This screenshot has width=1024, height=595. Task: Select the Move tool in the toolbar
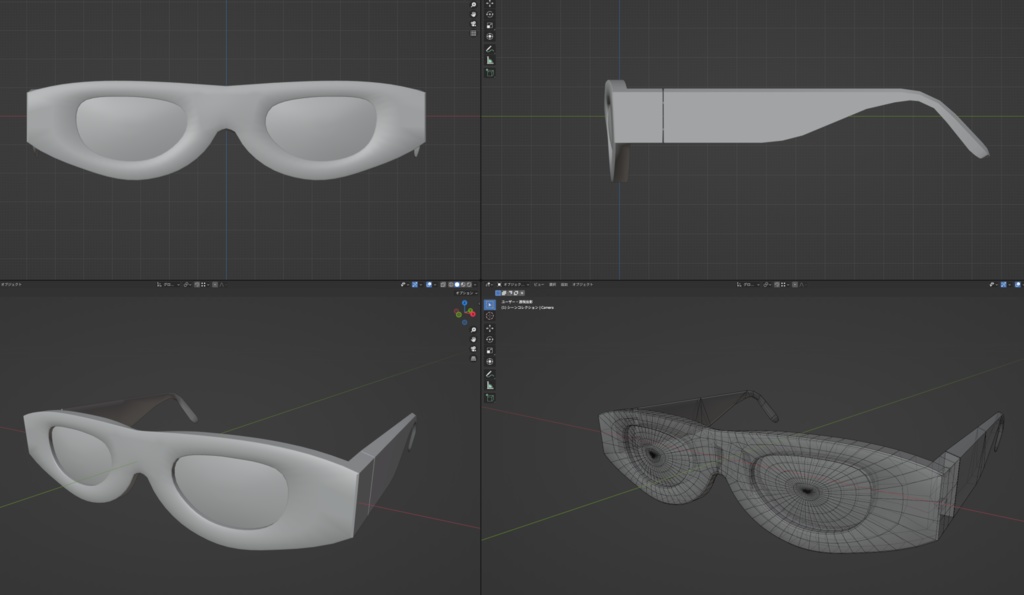pyautogui.click(x=489, y=328)
